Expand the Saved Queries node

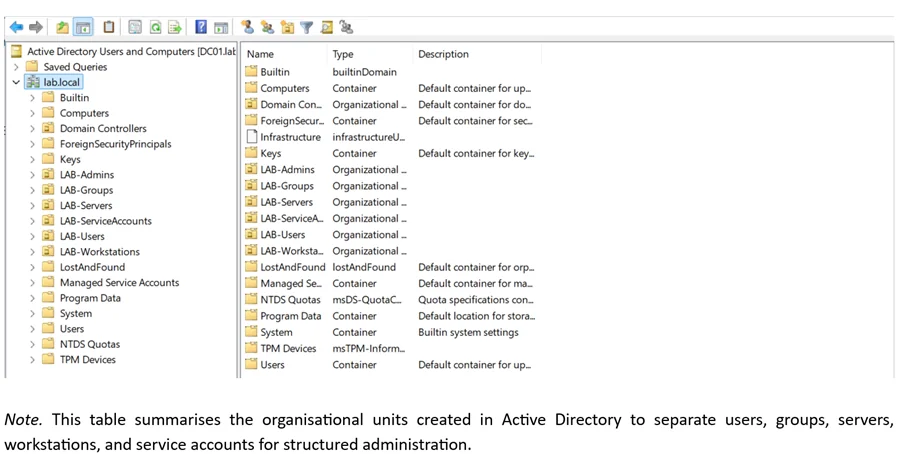click(x=16, y=67)
